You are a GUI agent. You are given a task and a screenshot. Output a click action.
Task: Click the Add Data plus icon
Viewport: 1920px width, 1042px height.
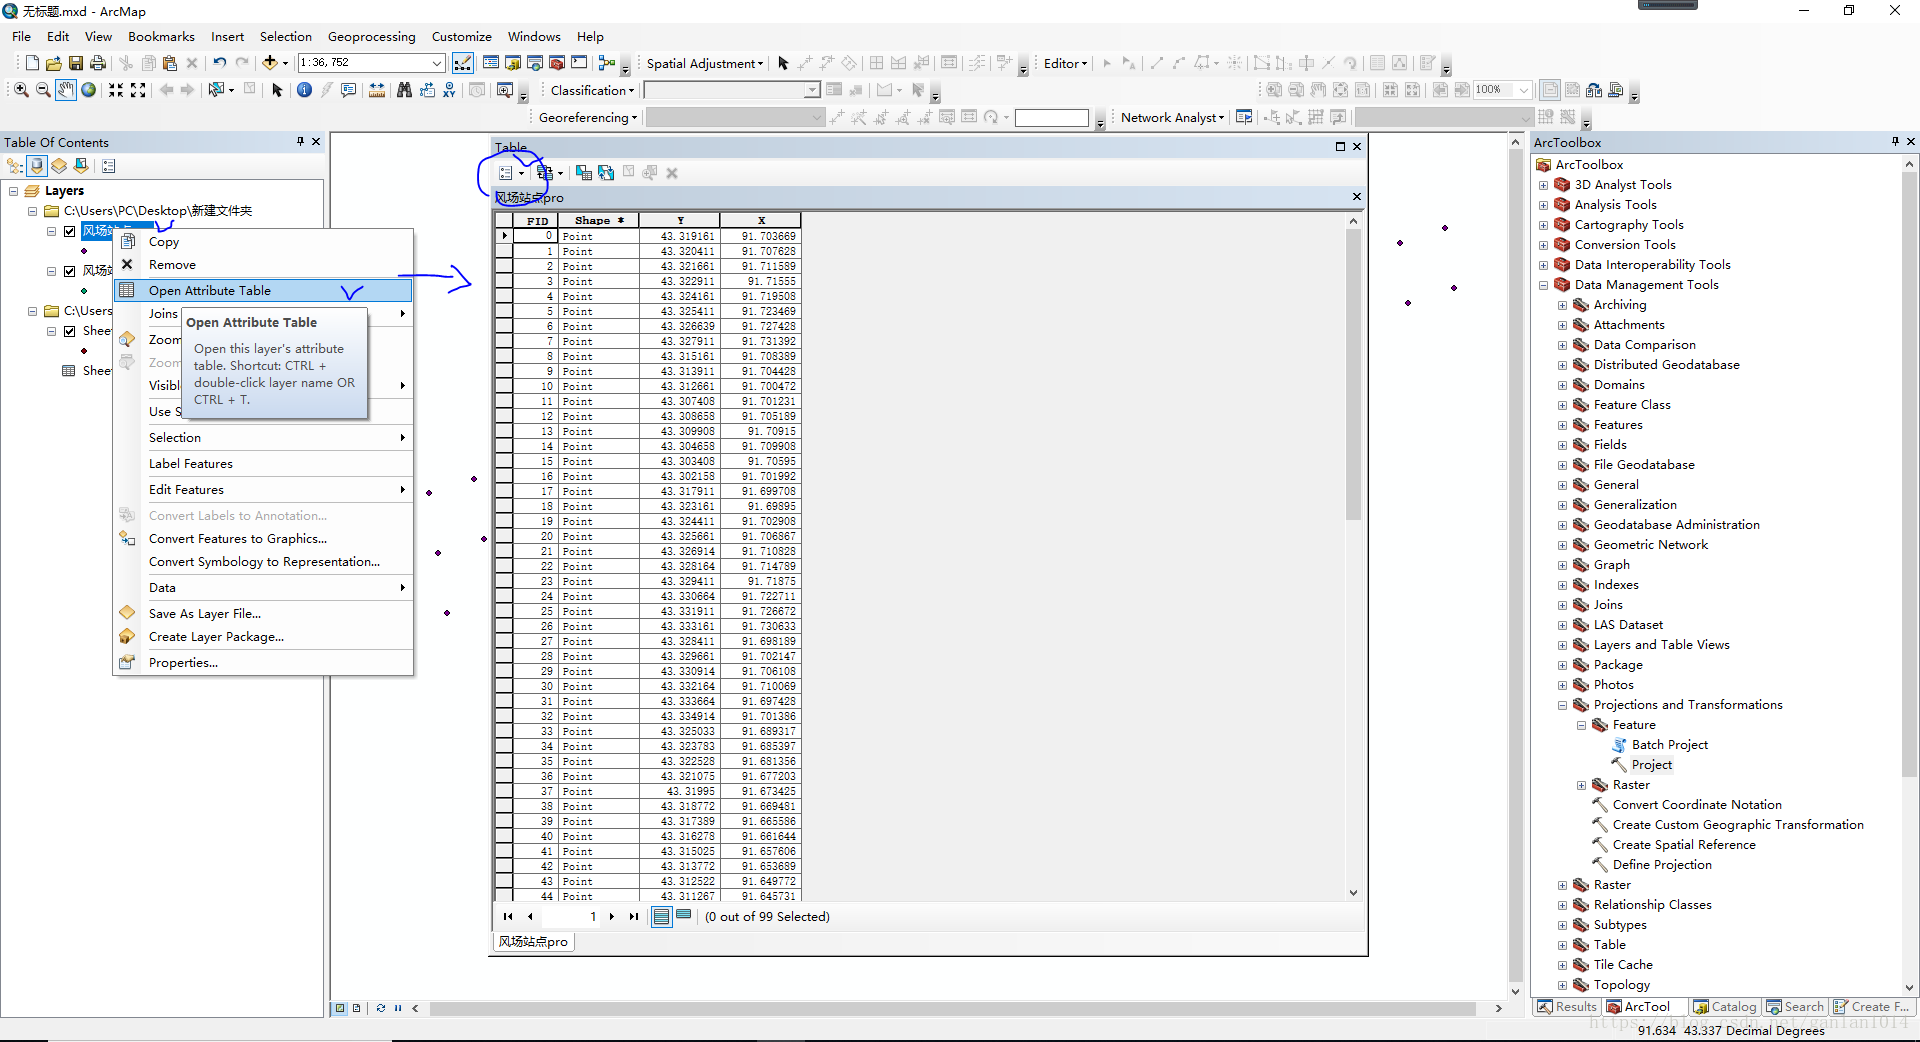269,63
